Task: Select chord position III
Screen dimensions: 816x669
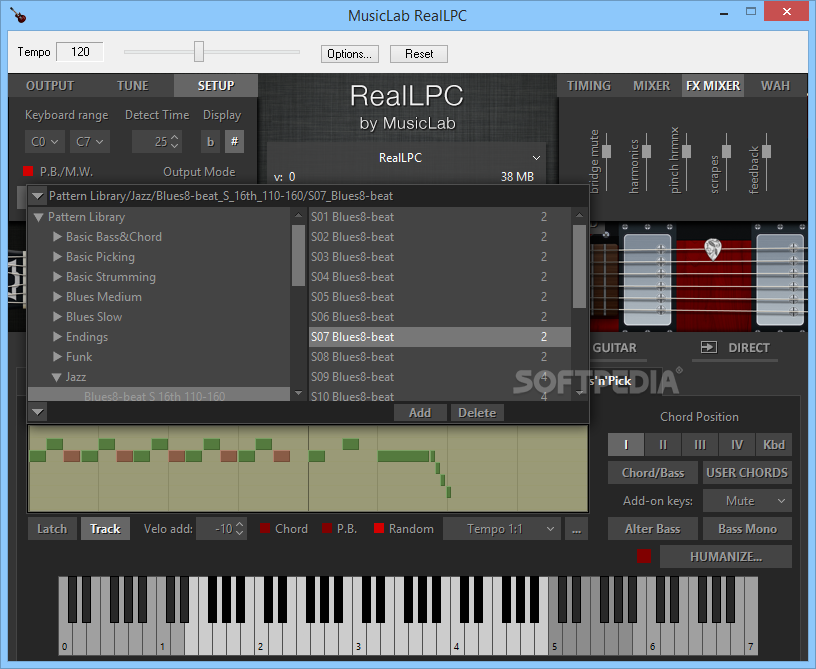Action: (x=699, y=445)
